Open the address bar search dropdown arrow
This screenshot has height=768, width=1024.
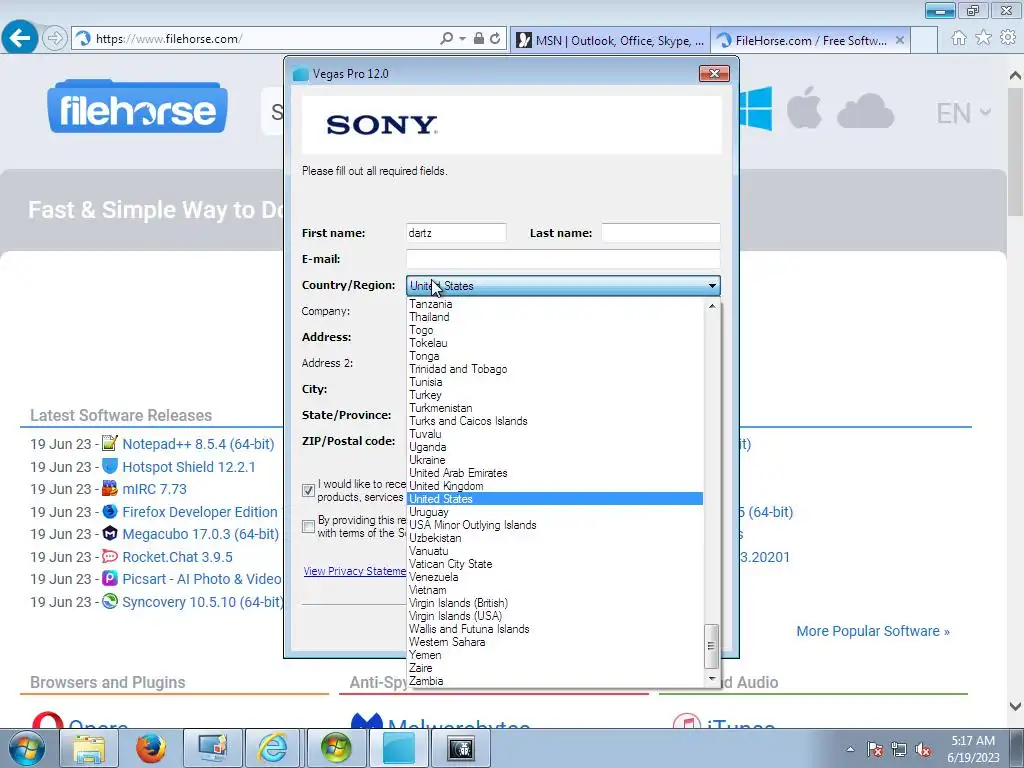point(462,39)
